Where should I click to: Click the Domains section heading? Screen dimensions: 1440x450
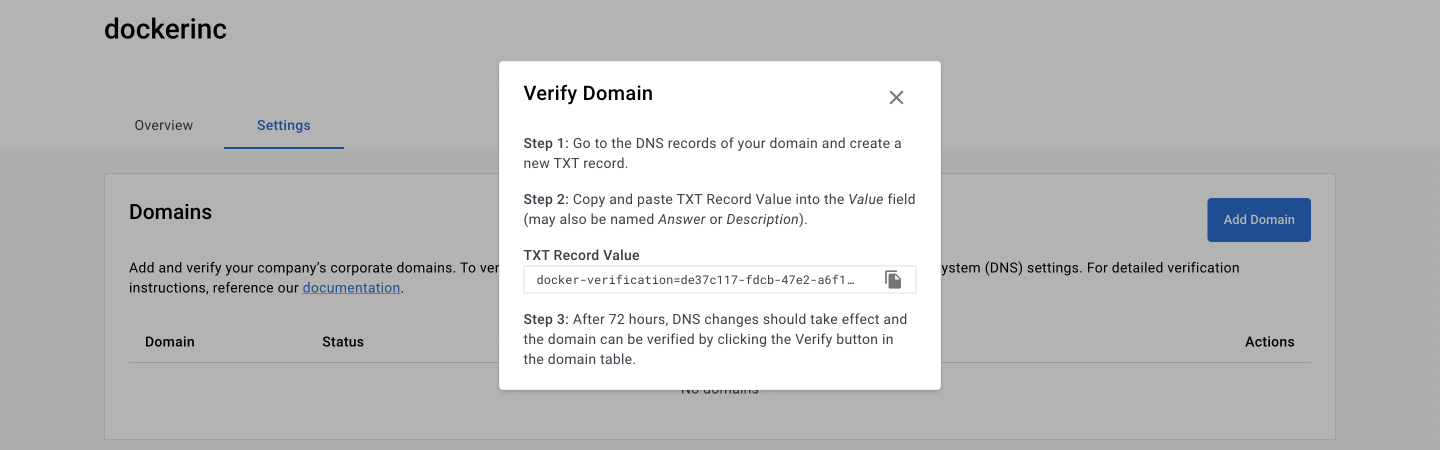point(170,212)
